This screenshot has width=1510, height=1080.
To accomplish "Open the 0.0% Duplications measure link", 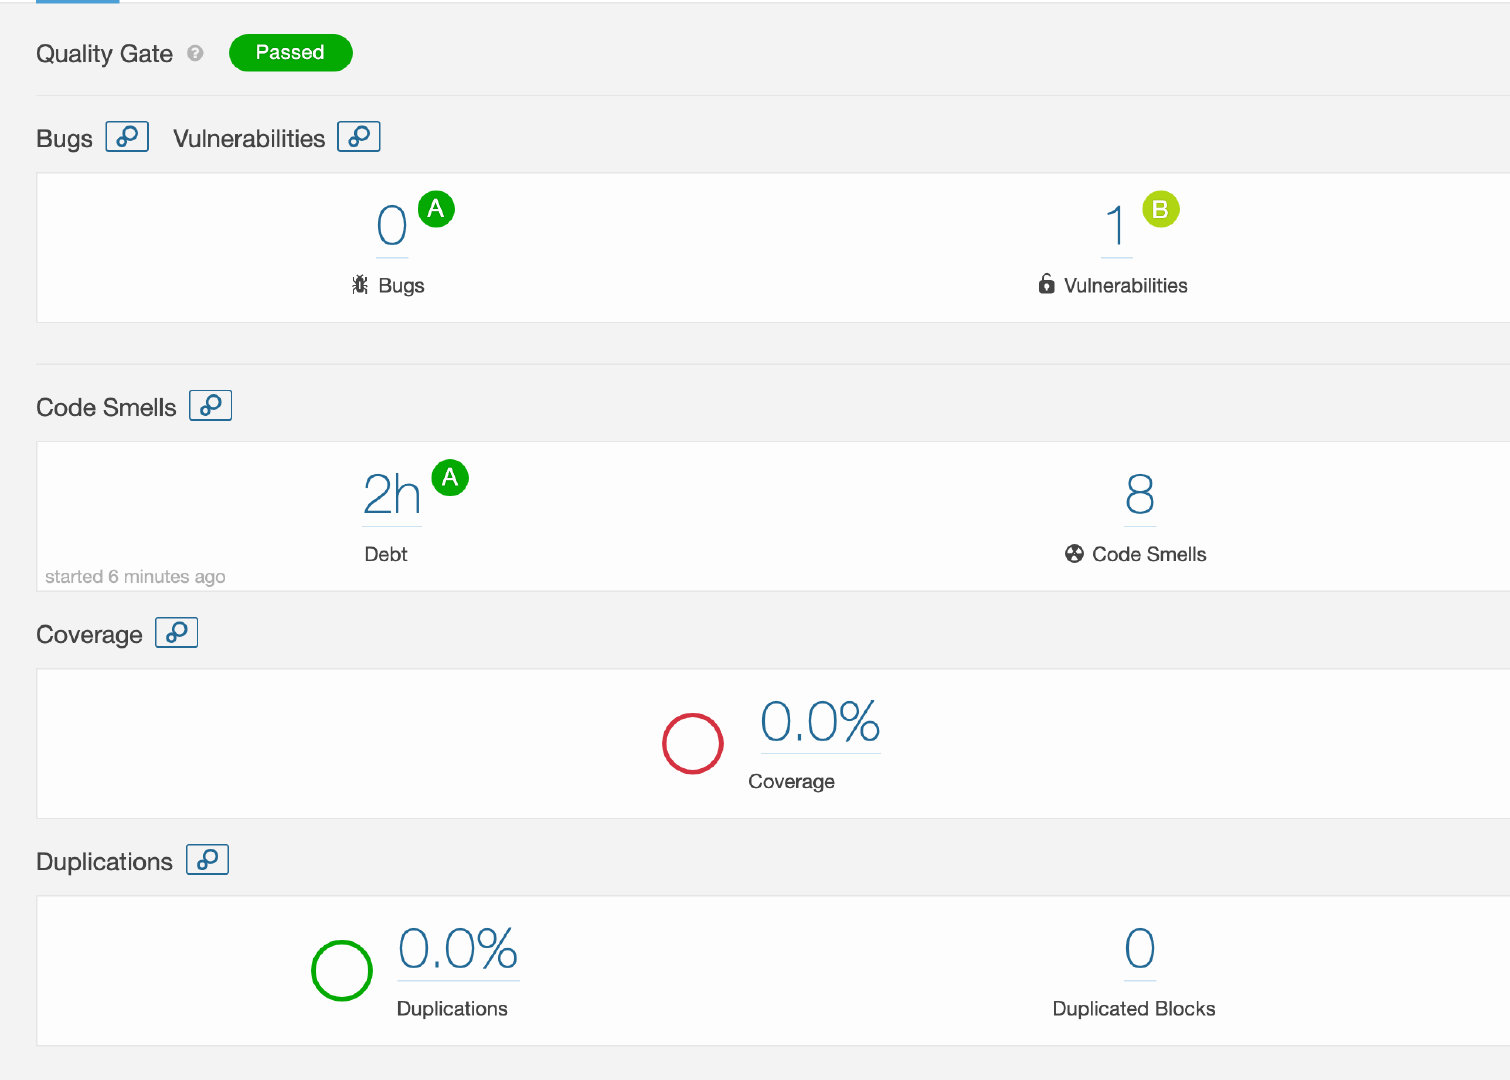I will pos(458,949).
